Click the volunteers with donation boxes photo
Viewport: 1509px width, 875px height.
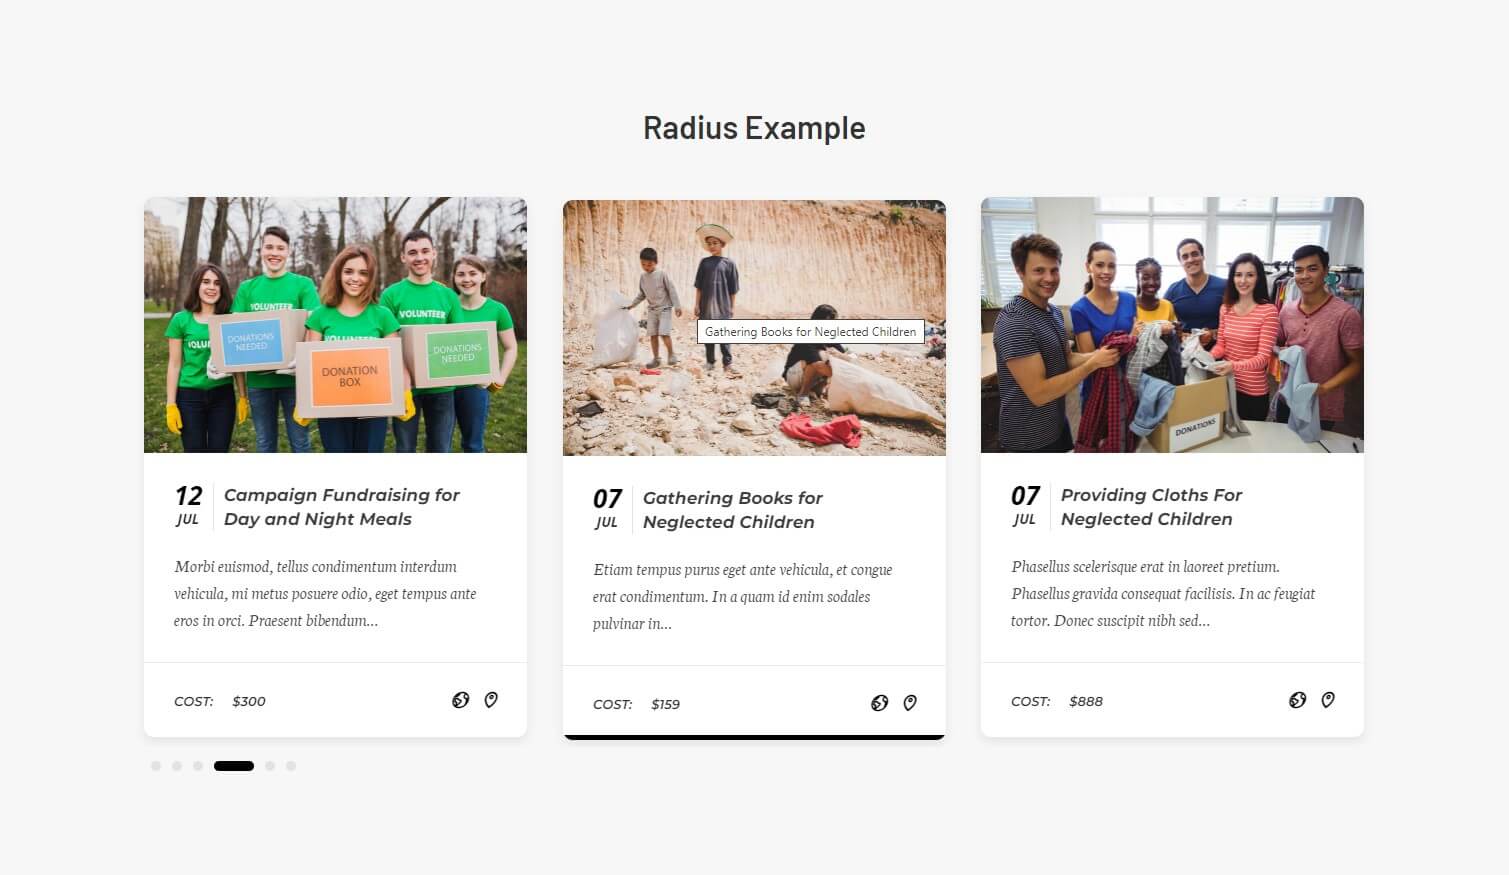point(335,325)
